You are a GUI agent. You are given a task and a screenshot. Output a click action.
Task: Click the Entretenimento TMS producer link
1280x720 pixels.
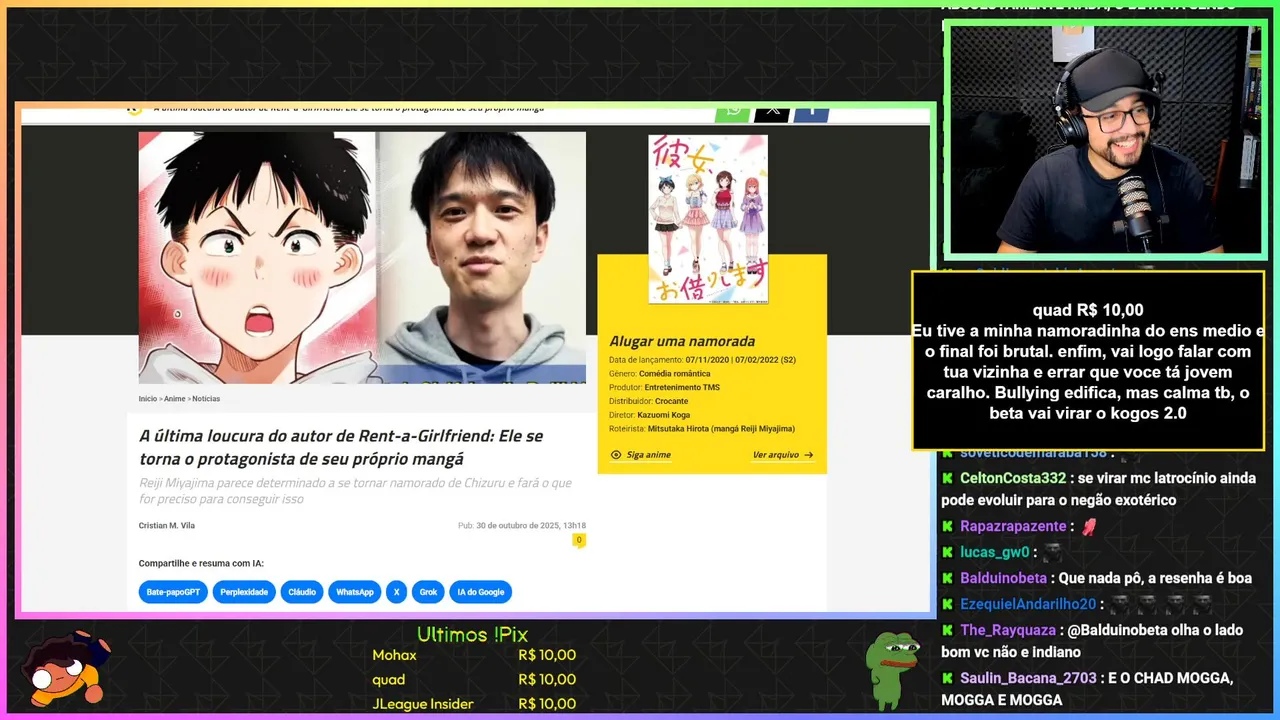click(x=682, y=387)
